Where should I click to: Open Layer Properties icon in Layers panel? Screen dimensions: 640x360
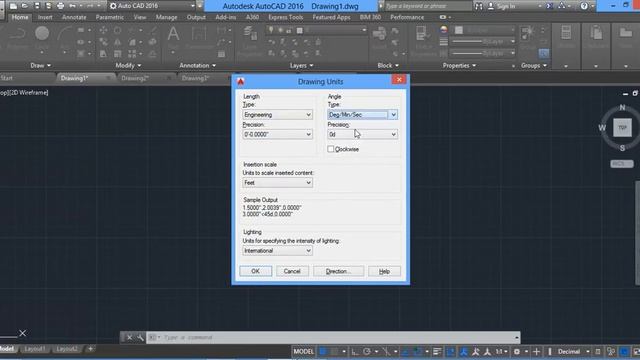click(250, 34)
